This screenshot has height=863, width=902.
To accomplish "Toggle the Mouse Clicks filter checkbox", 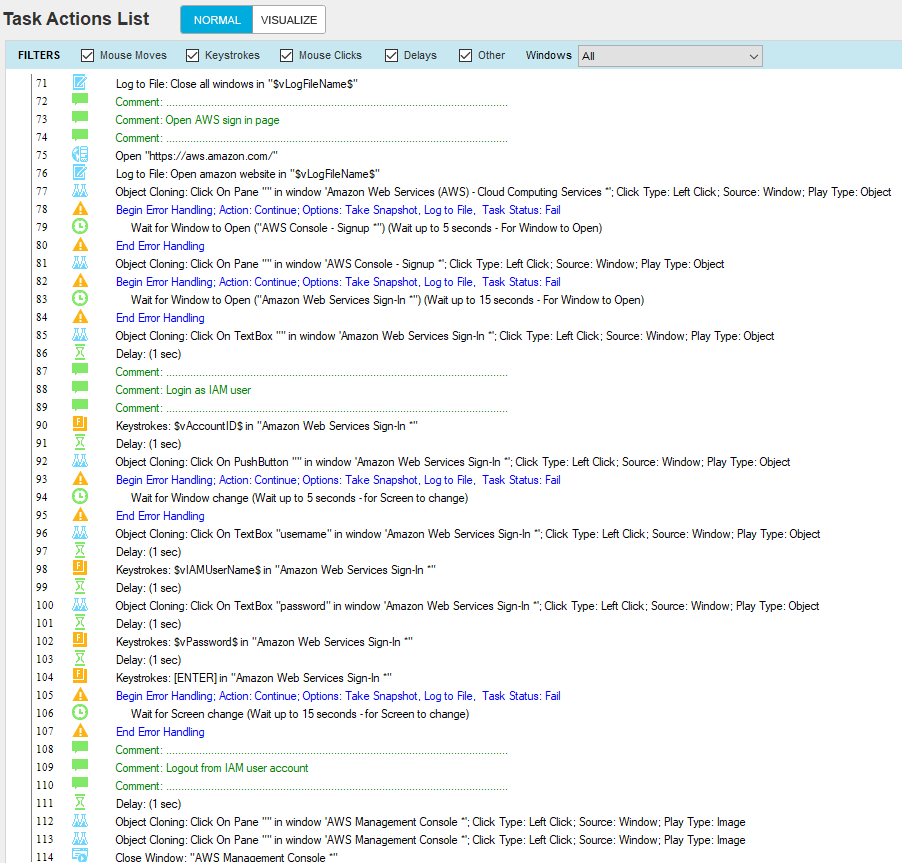I will click(x=287, y=56).
